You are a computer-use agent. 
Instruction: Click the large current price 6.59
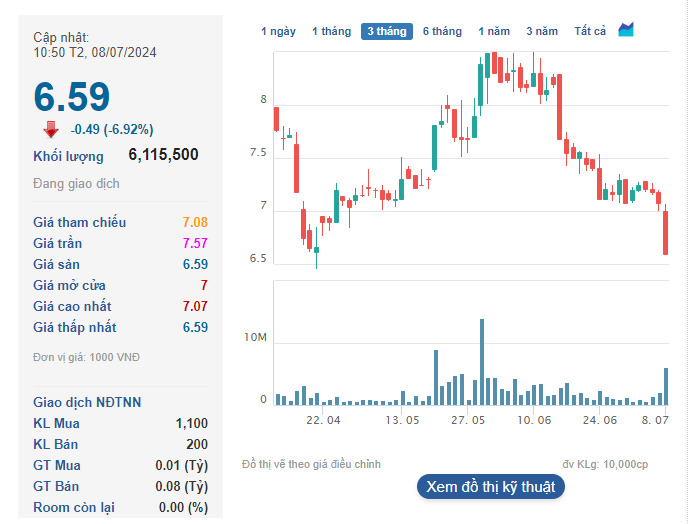click(x=72, y=97)
